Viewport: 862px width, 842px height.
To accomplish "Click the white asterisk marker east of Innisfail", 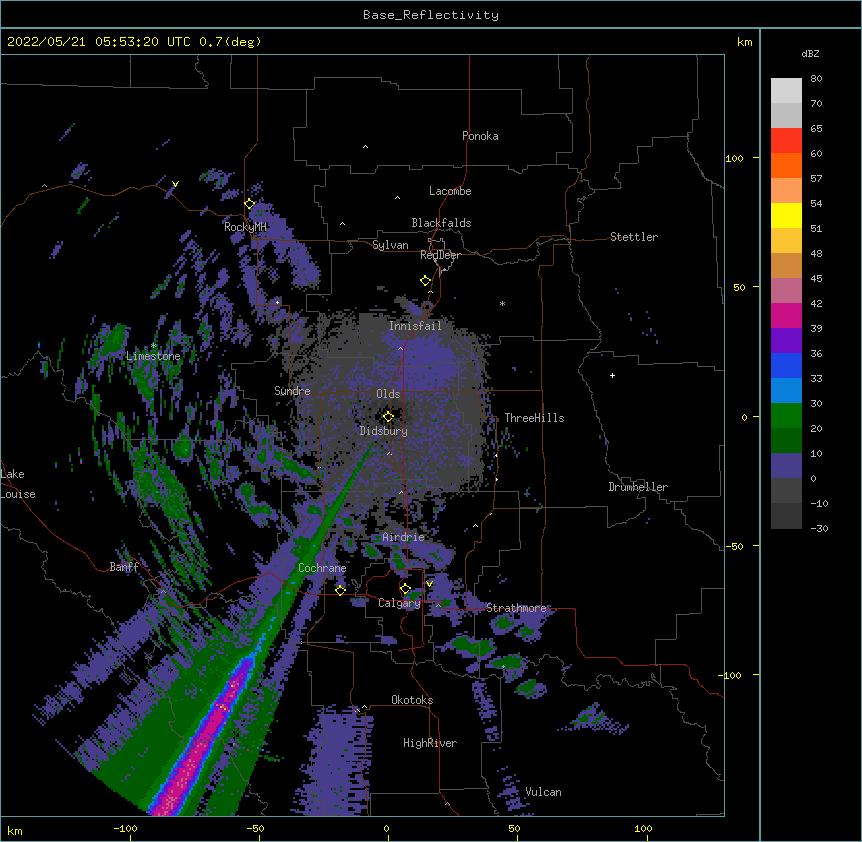I will tap(502, 303).
